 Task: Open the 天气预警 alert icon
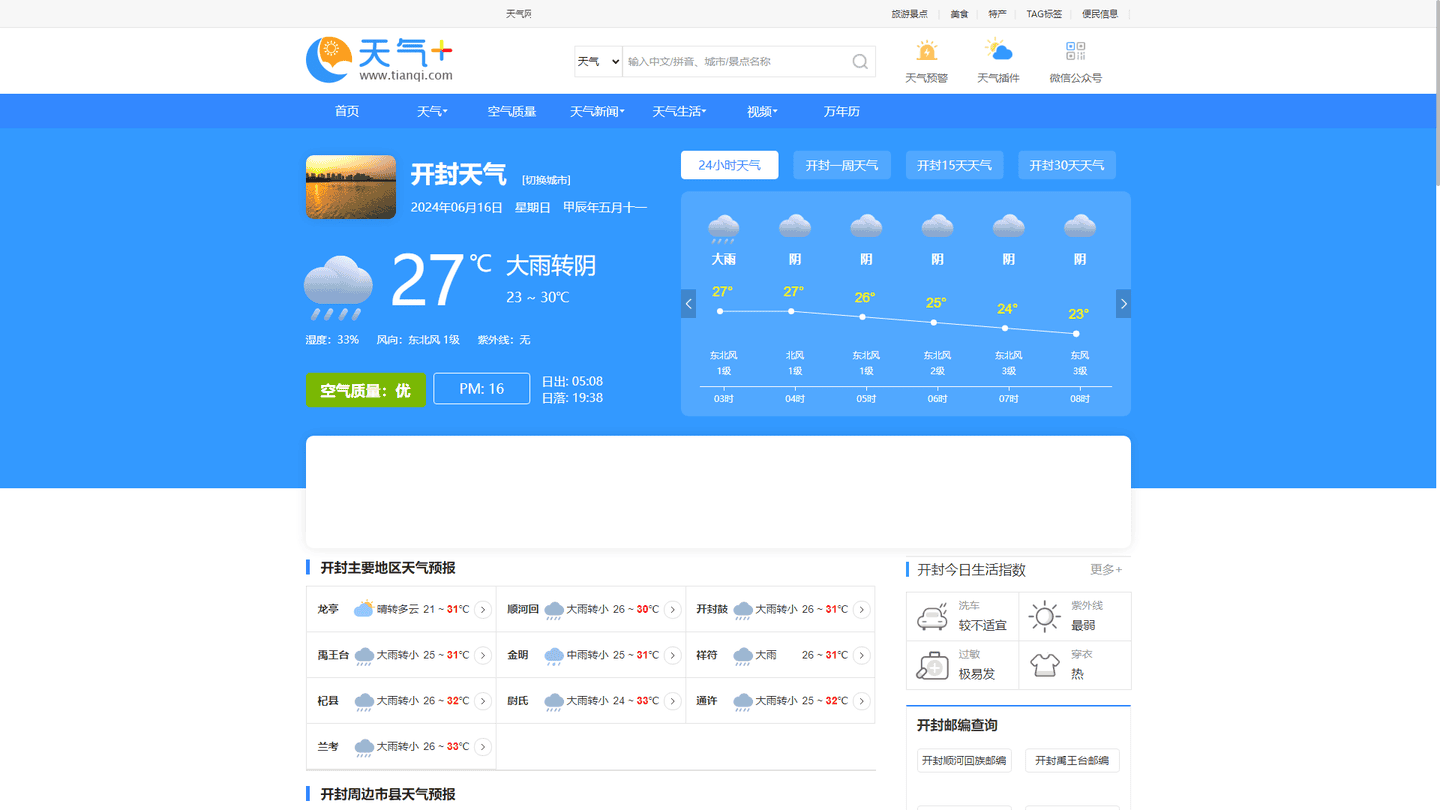click(927, 51)
